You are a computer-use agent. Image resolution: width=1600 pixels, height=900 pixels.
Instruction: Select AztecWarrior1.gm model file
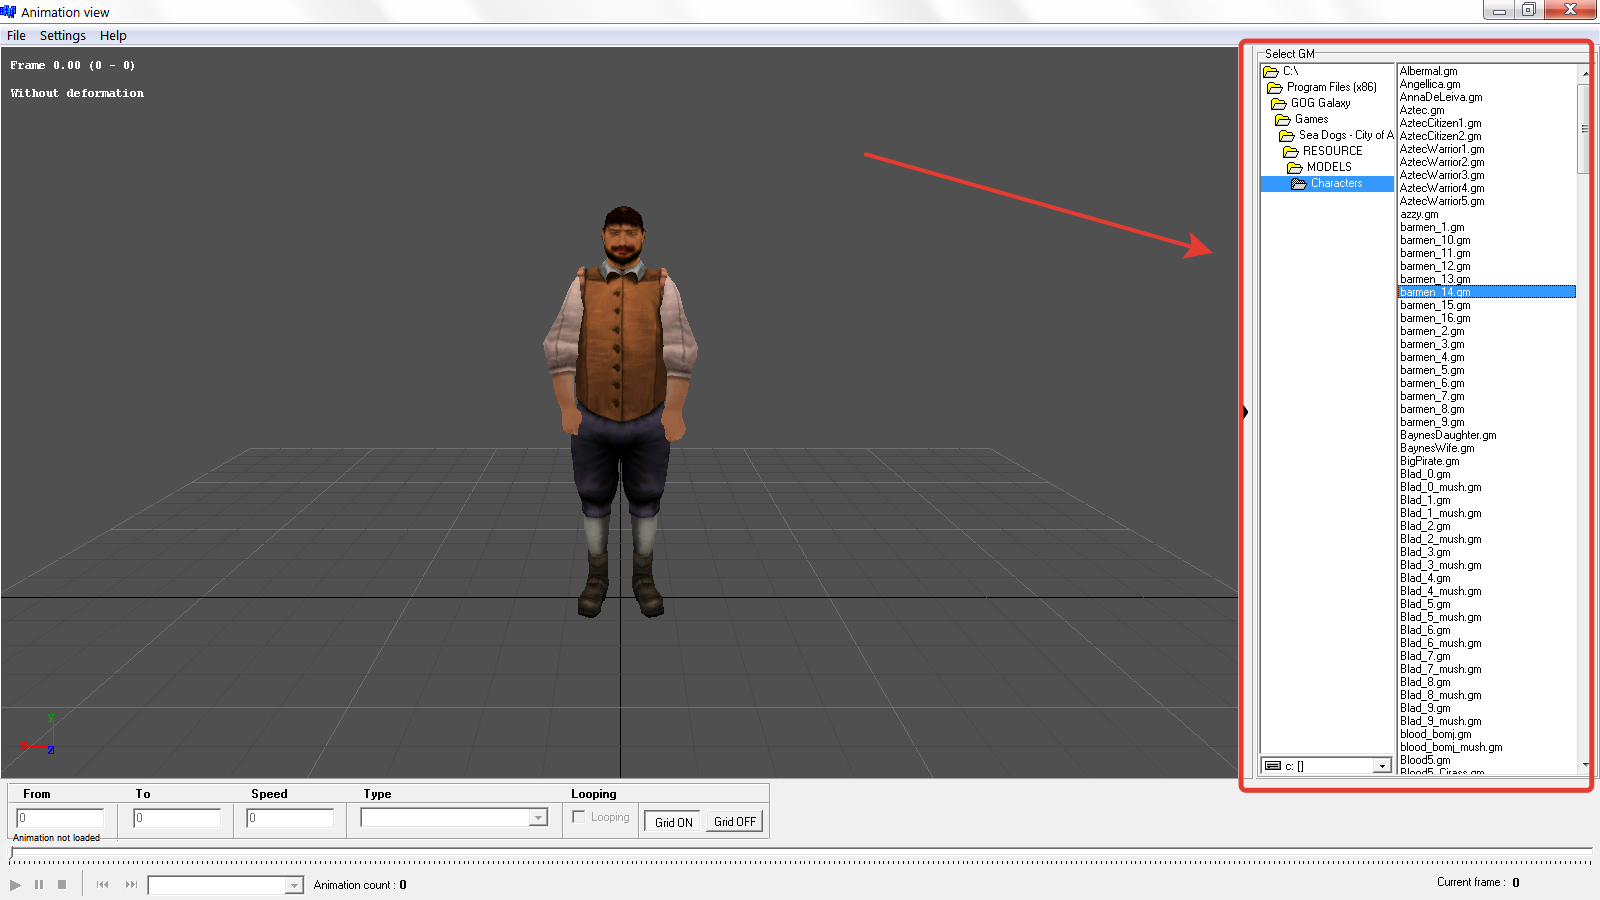pyautogui.click(x=1442, y=149)
